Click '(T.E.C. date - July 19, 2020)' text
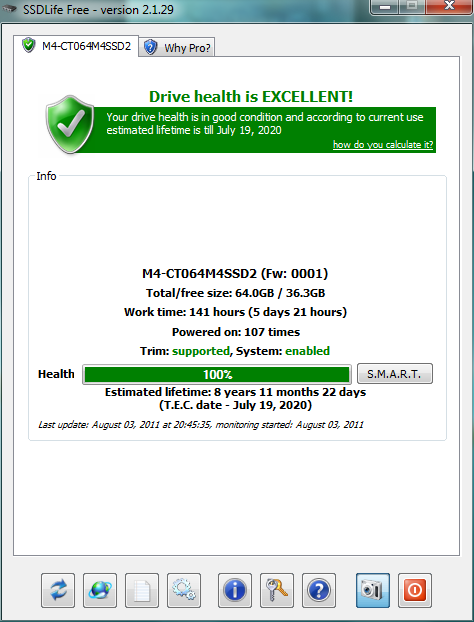This screenshot has height=622, width=474. click(x=236, y=405)
